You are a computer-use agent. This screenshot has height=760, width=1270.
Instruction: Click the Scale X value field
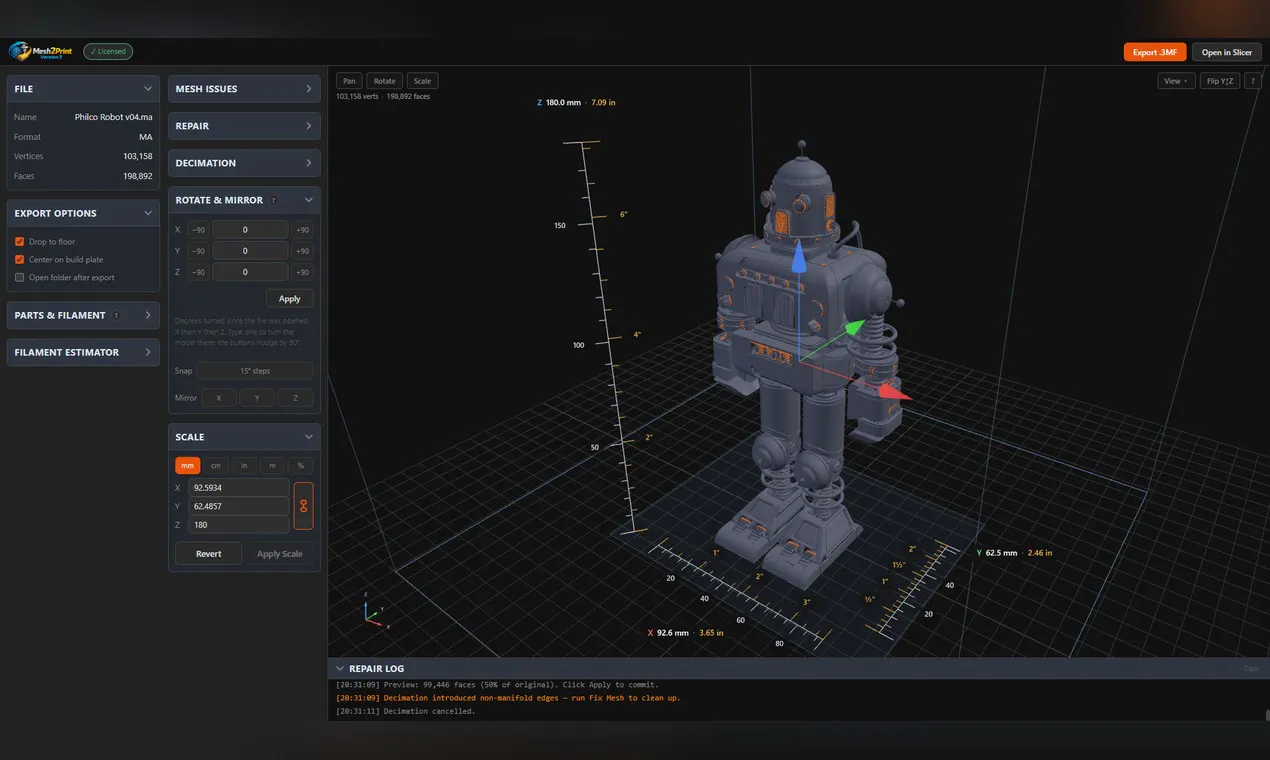point(239,488)
